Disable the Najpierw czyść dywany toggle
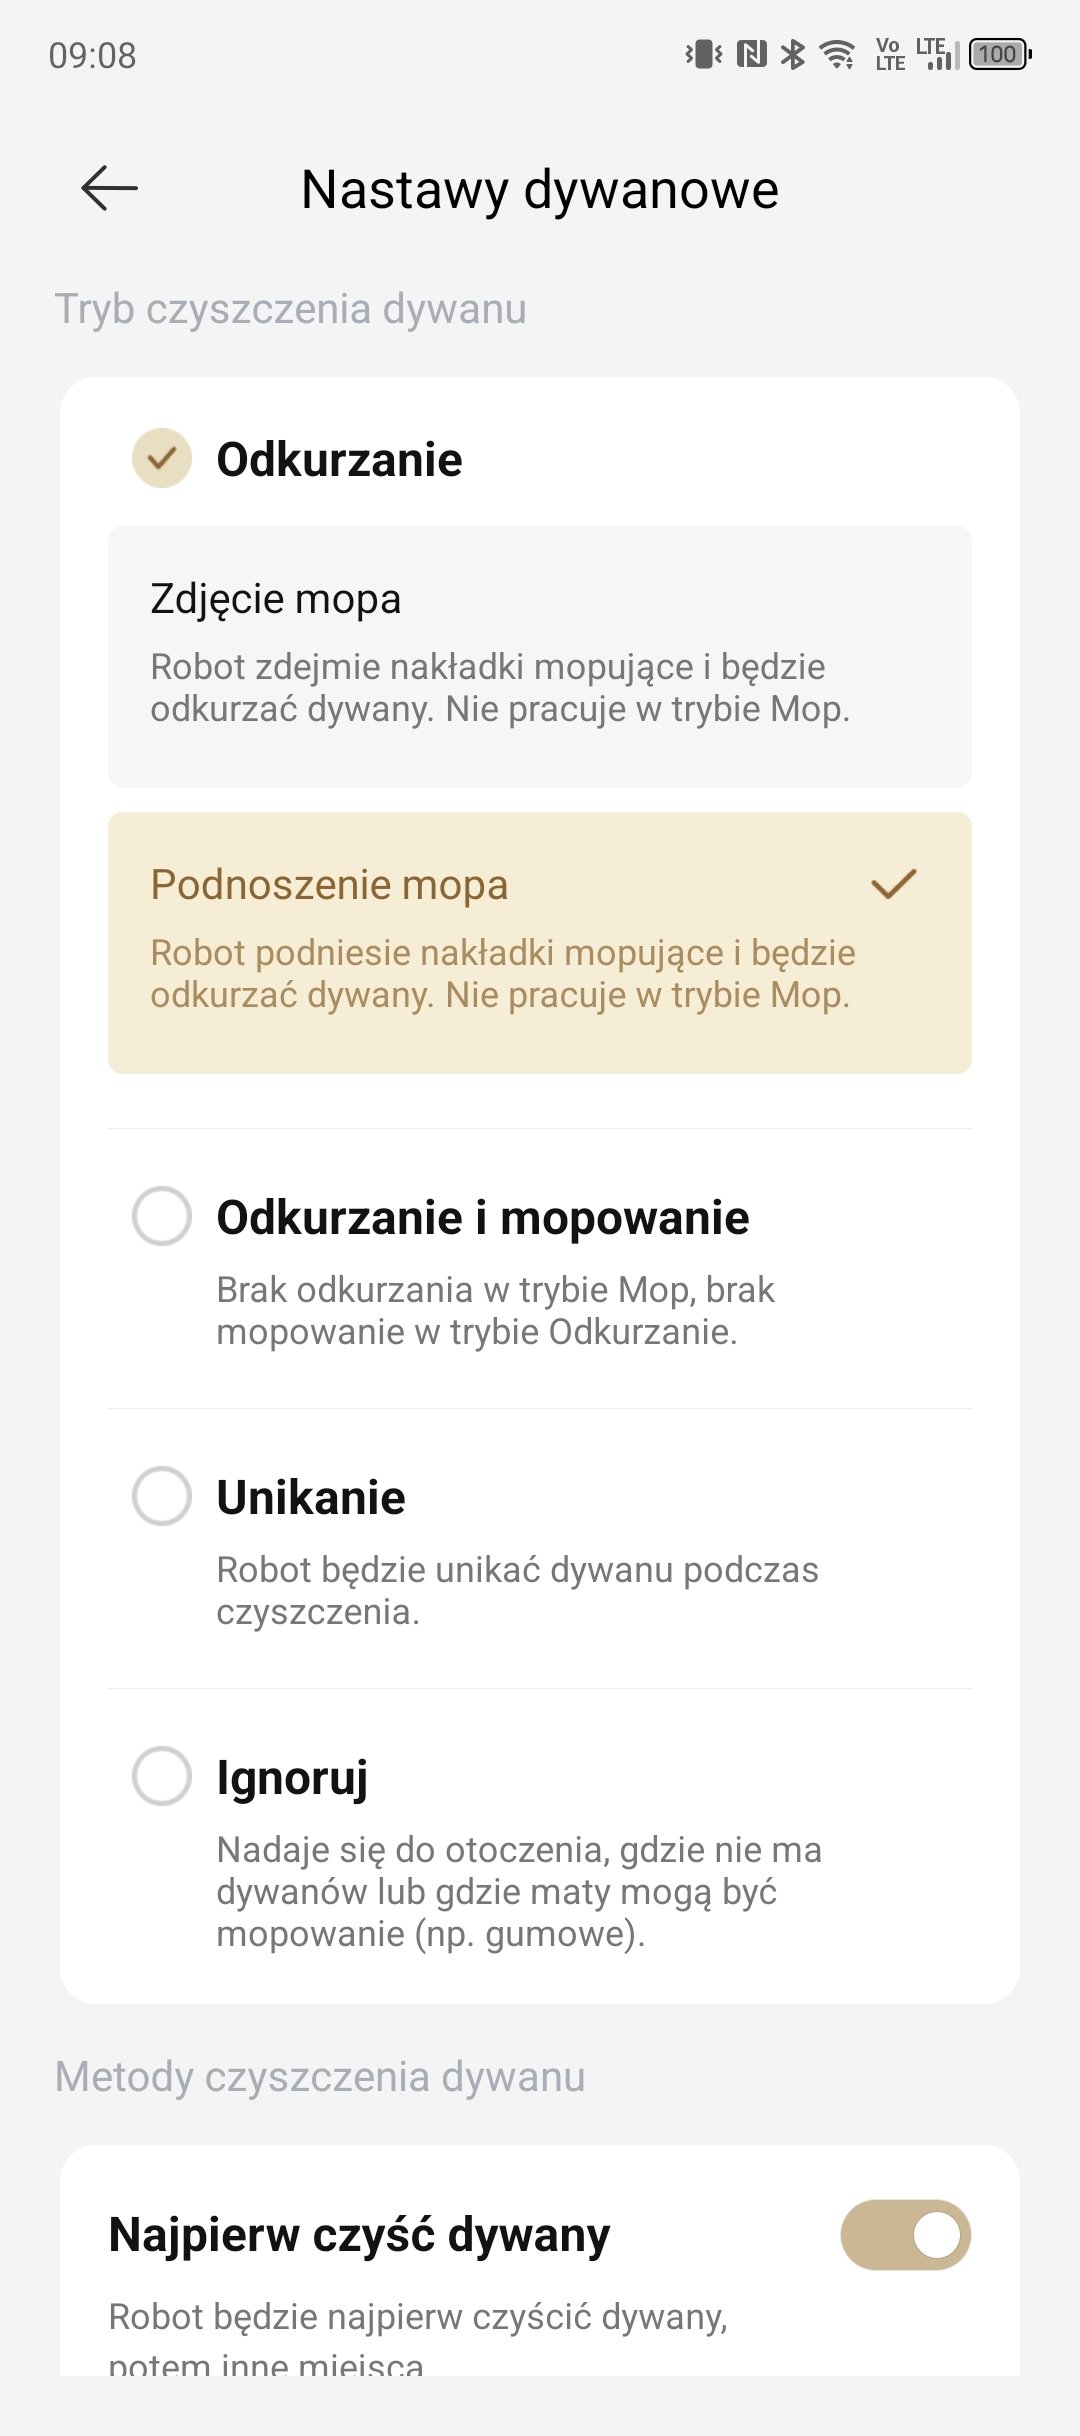1080x2436 pixels. (906, 2235)
